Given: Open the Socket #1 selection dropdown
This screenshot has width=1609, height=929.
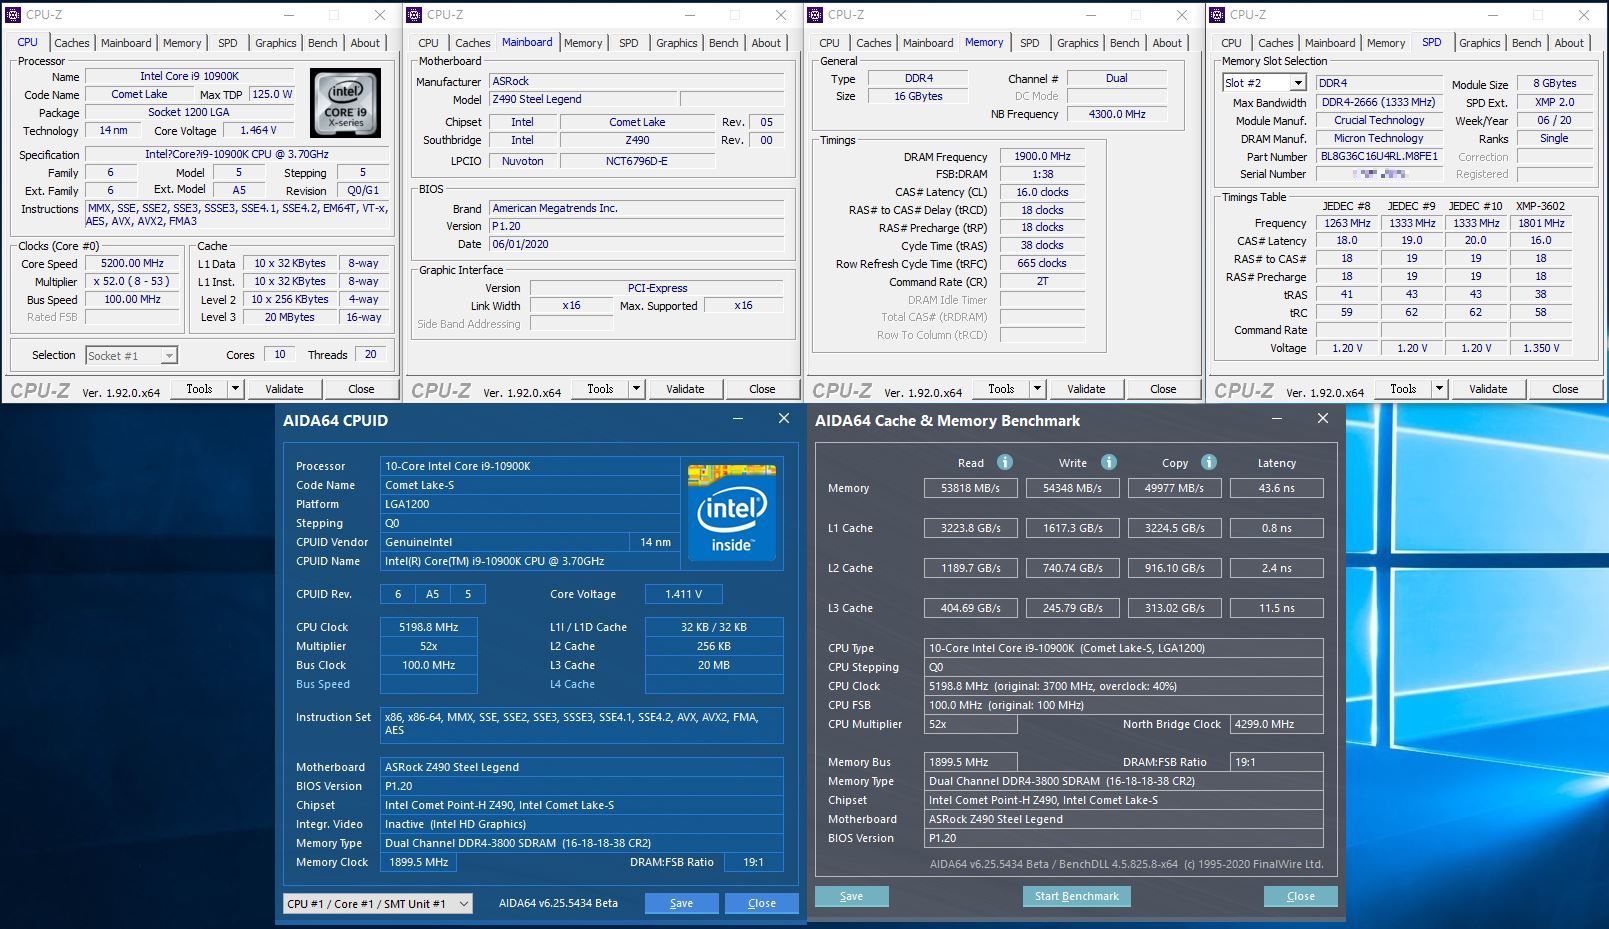Looking at the screenshot, I should [x=169, y=355].
